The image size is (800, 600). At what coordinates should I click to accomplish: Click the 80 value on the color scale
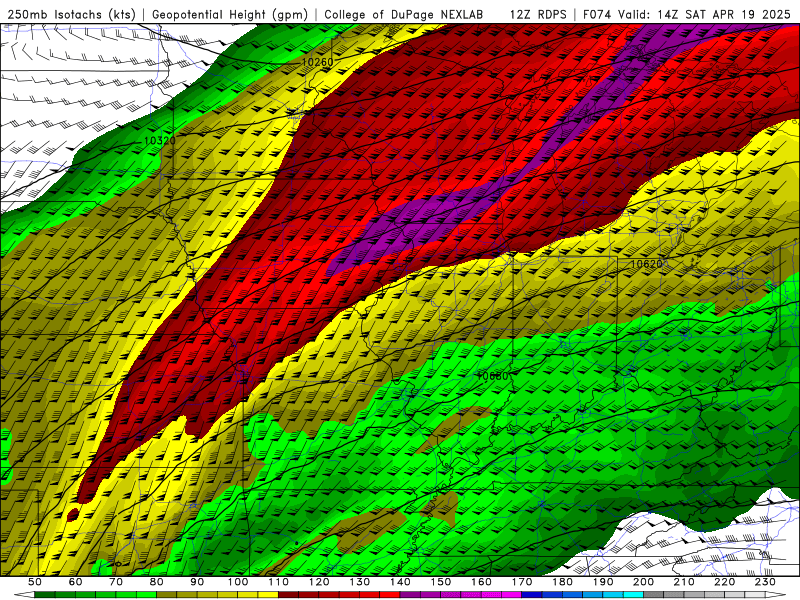pyautogui.click(x=157, y=582)
